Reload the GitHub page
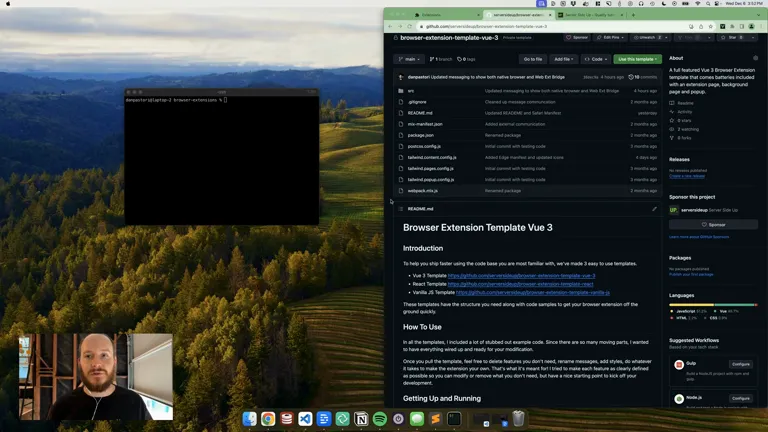 (x=409, y=26)
